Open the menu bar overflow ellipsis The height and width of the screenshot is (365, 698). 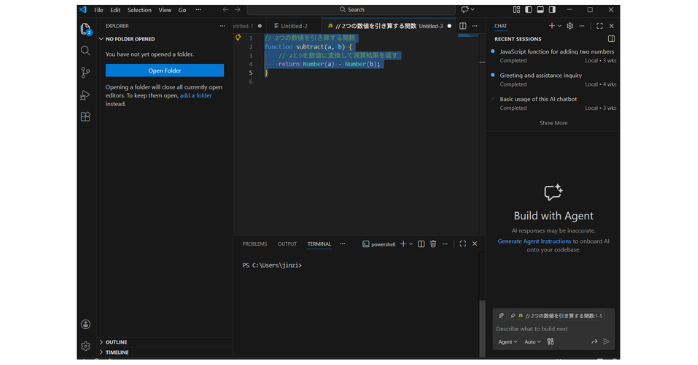click(199, 10)
